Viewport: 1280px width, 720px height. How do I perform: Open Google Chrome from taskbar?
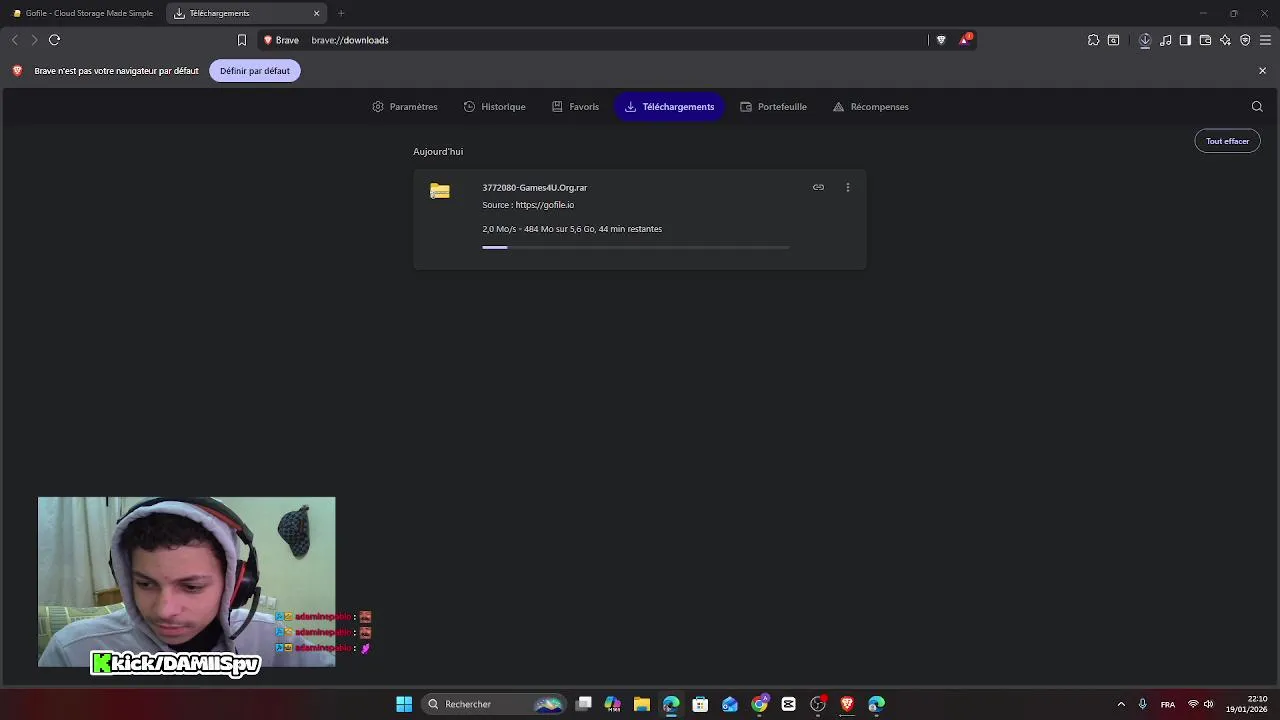(759, 704)
